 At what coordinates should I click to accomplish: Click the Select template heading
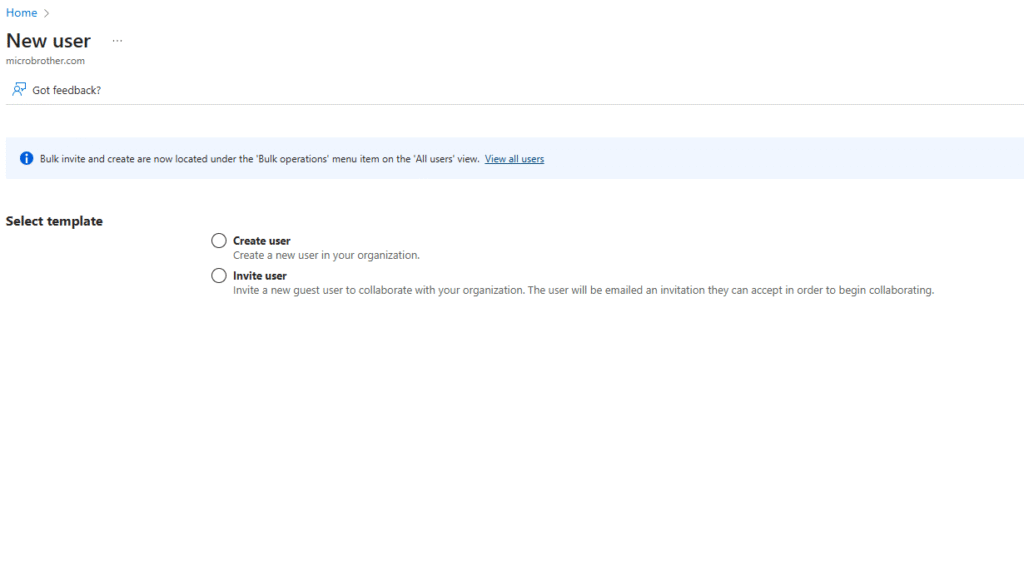tap(54, 221)
